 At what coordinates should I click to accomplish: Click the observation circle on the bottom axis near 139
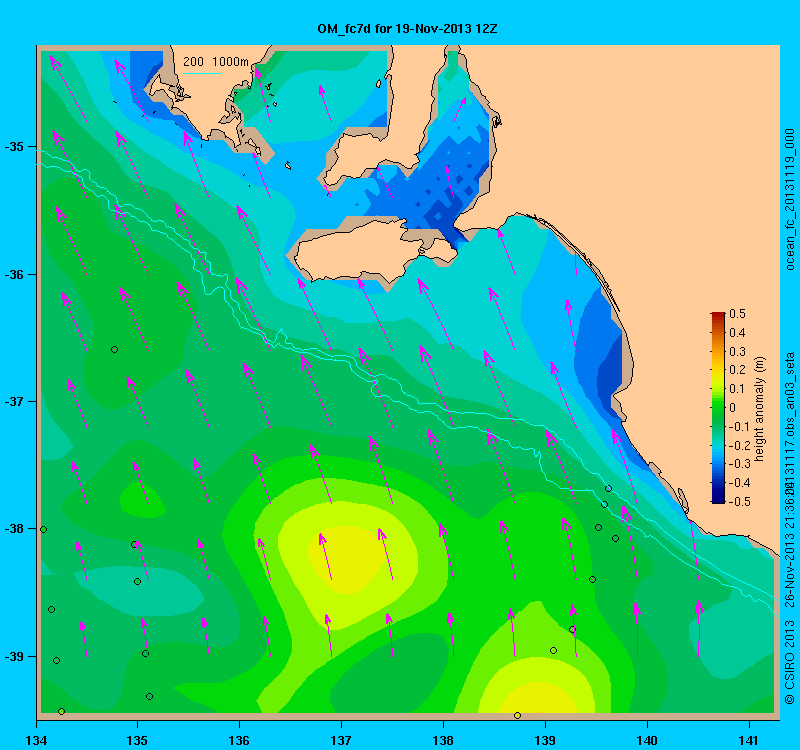pos(517,715)
